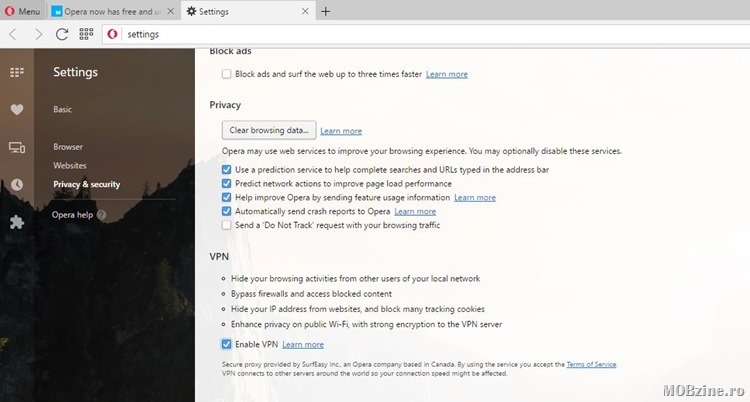Open the Opera Menu button
The width and height of the screenshot is (750, 402).
[x=22, y=11]
